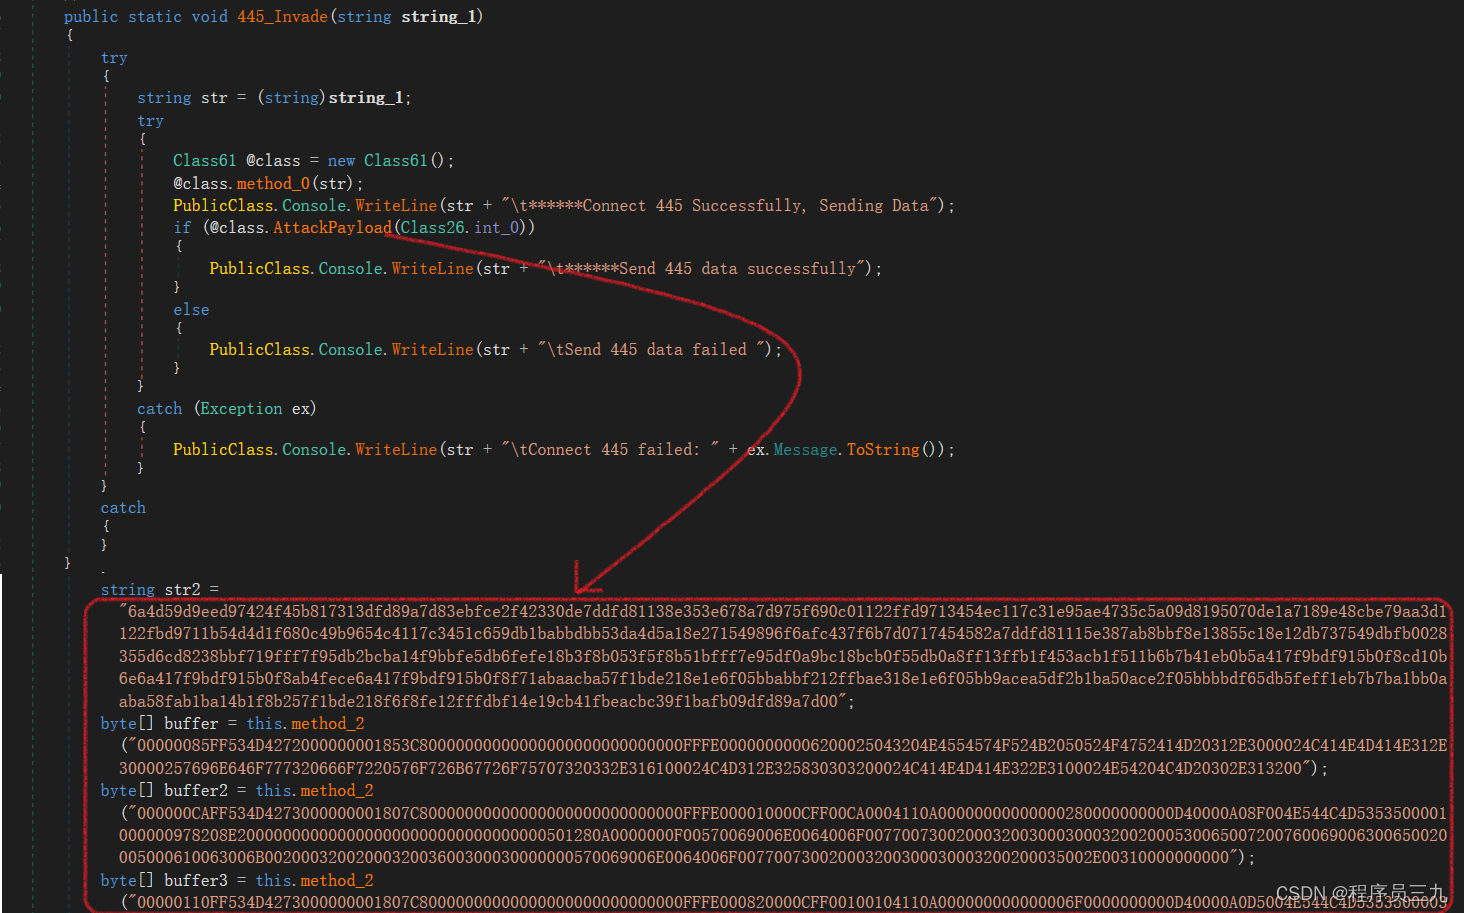Image resolution: width=1464 pixels, height=913 pixels.
Task: Click hex string starting 00000085FF534D42
Action: pos(783,757)
